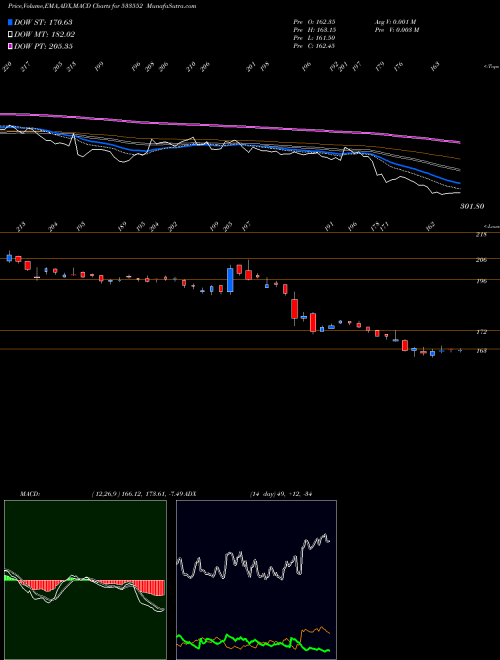Viewport: 500px width, 660px height.
Task: Click the '<Tops' label at right edge
Action: 492,67
